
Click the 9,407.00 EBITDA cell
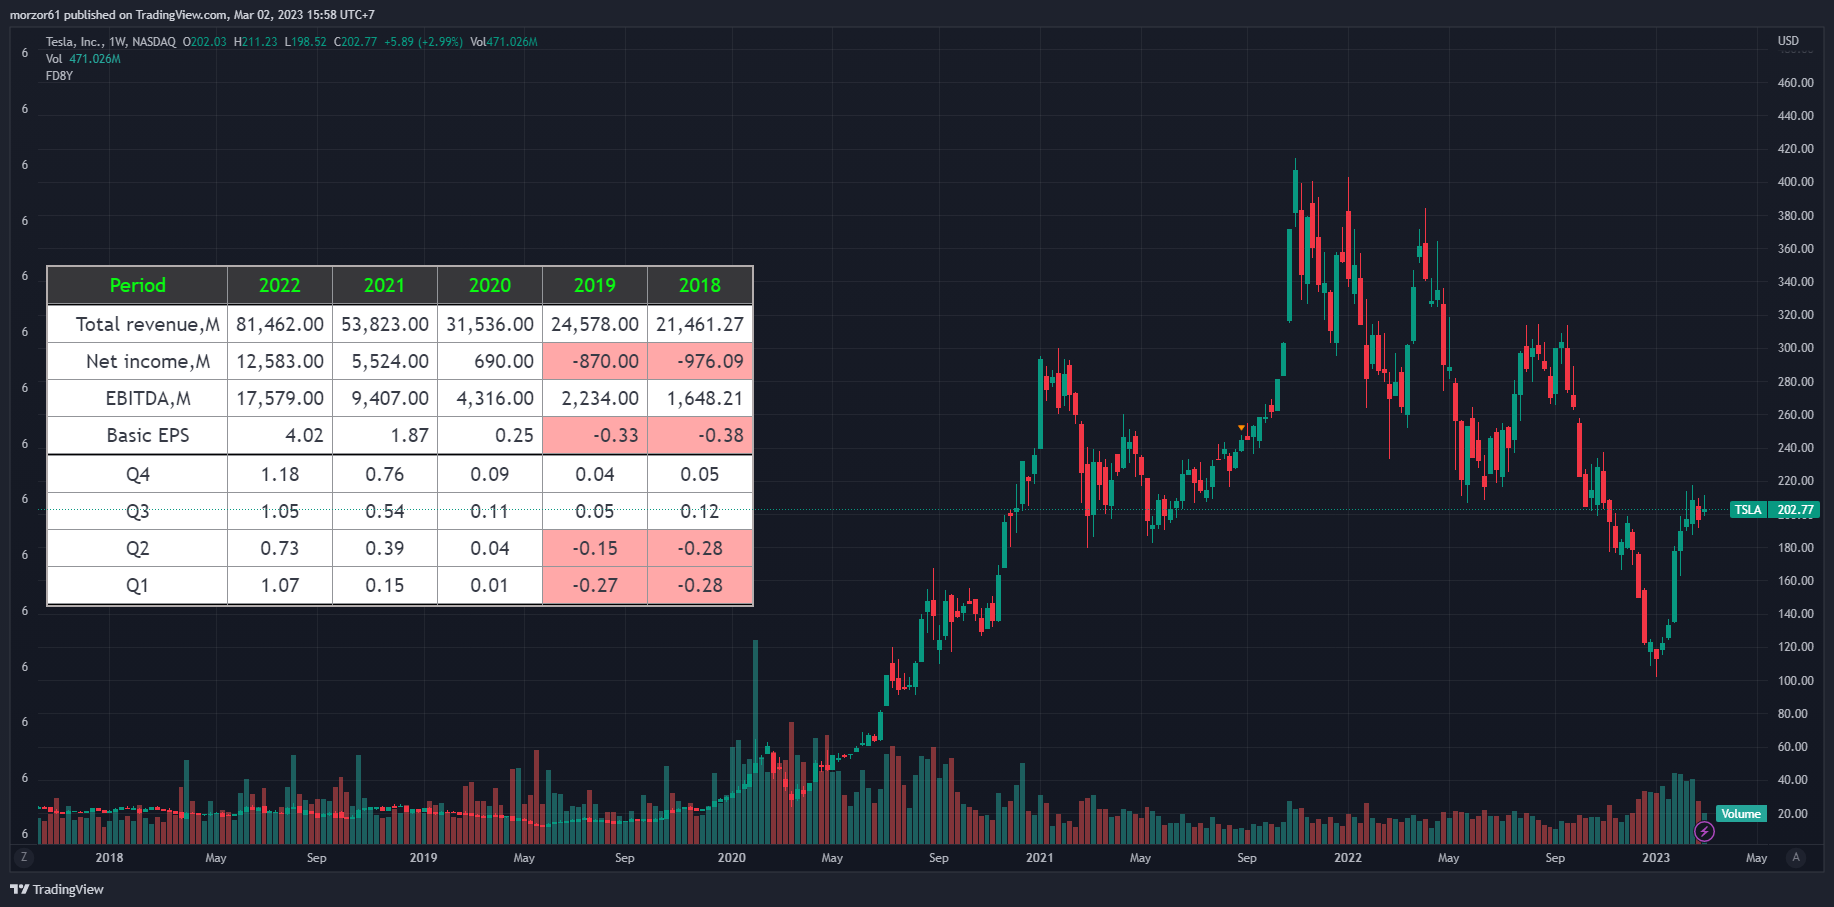385,398
